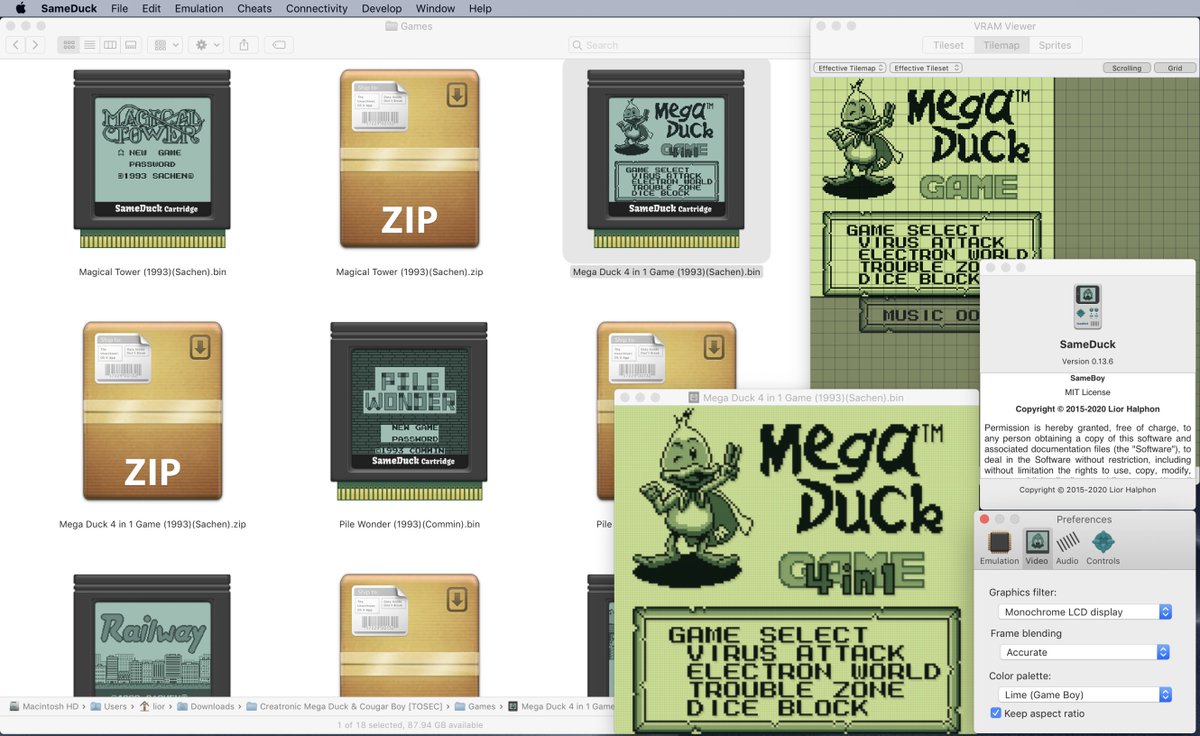Click 'Magical Tower (1993)(Sachen).bin' file name

click(x=152, y=272)
